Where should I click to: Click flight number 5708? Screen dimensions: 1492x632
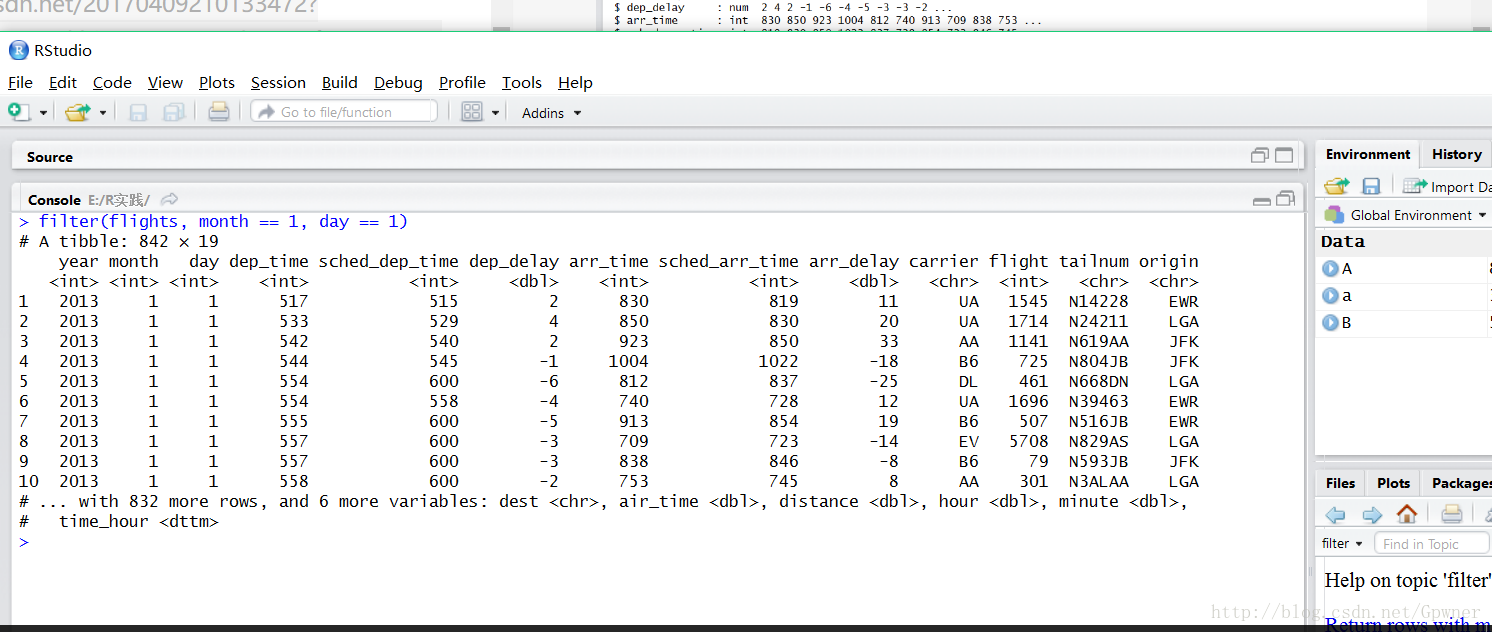[x=1028, y=441]
